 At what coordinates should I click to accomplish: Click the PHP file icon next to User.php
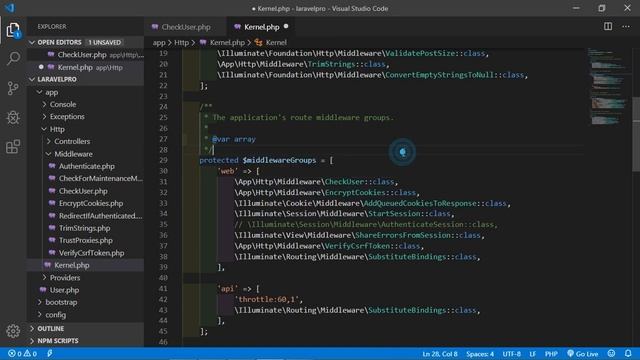(x=43, y=290)
